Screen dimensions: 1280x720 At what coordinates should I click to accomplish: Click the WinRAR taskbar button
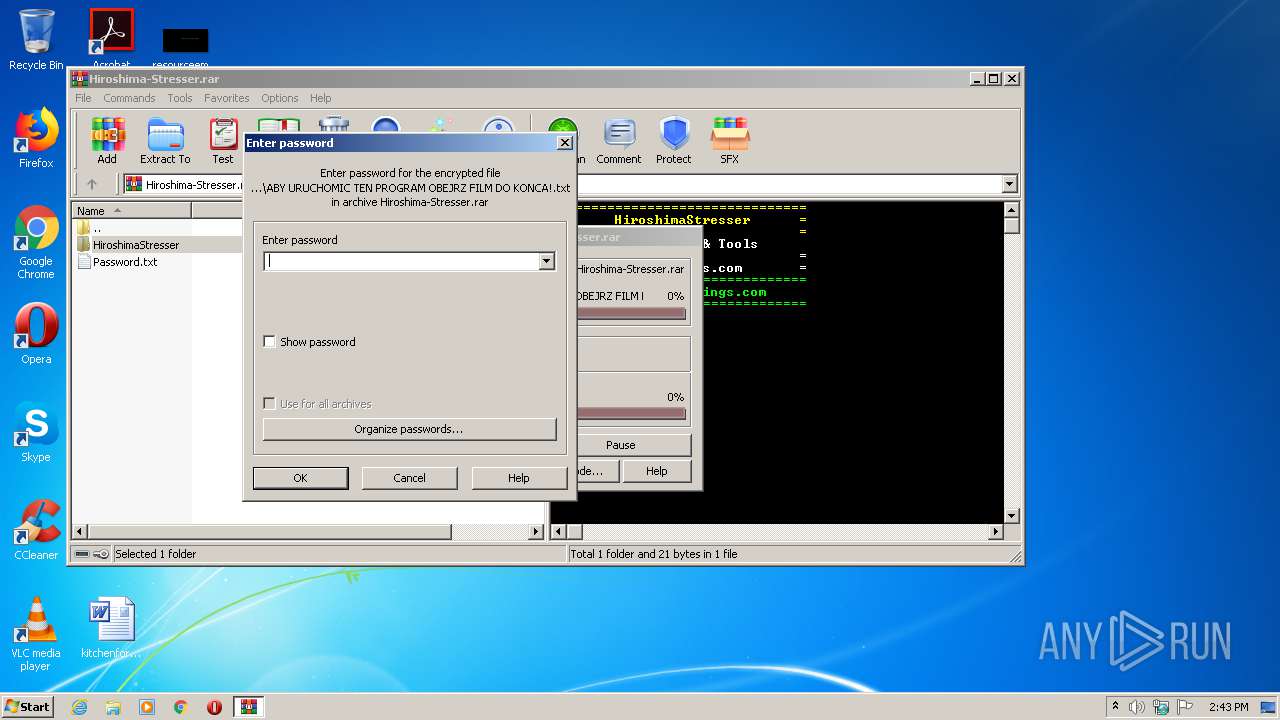(248, 707)
